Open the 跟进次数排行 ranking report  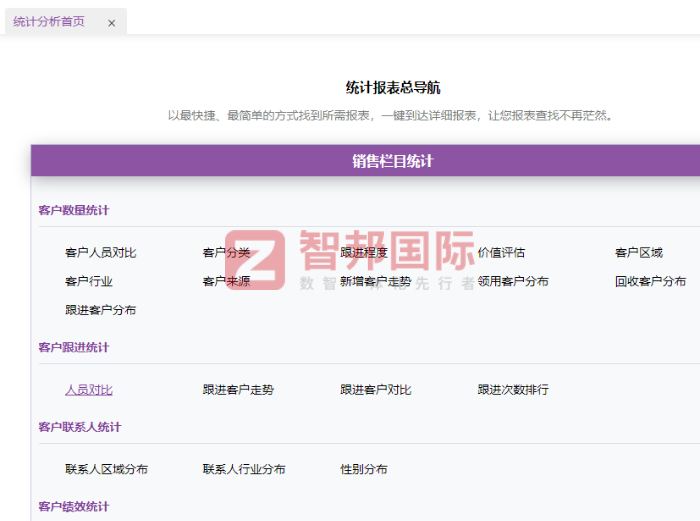coord(513,390)
